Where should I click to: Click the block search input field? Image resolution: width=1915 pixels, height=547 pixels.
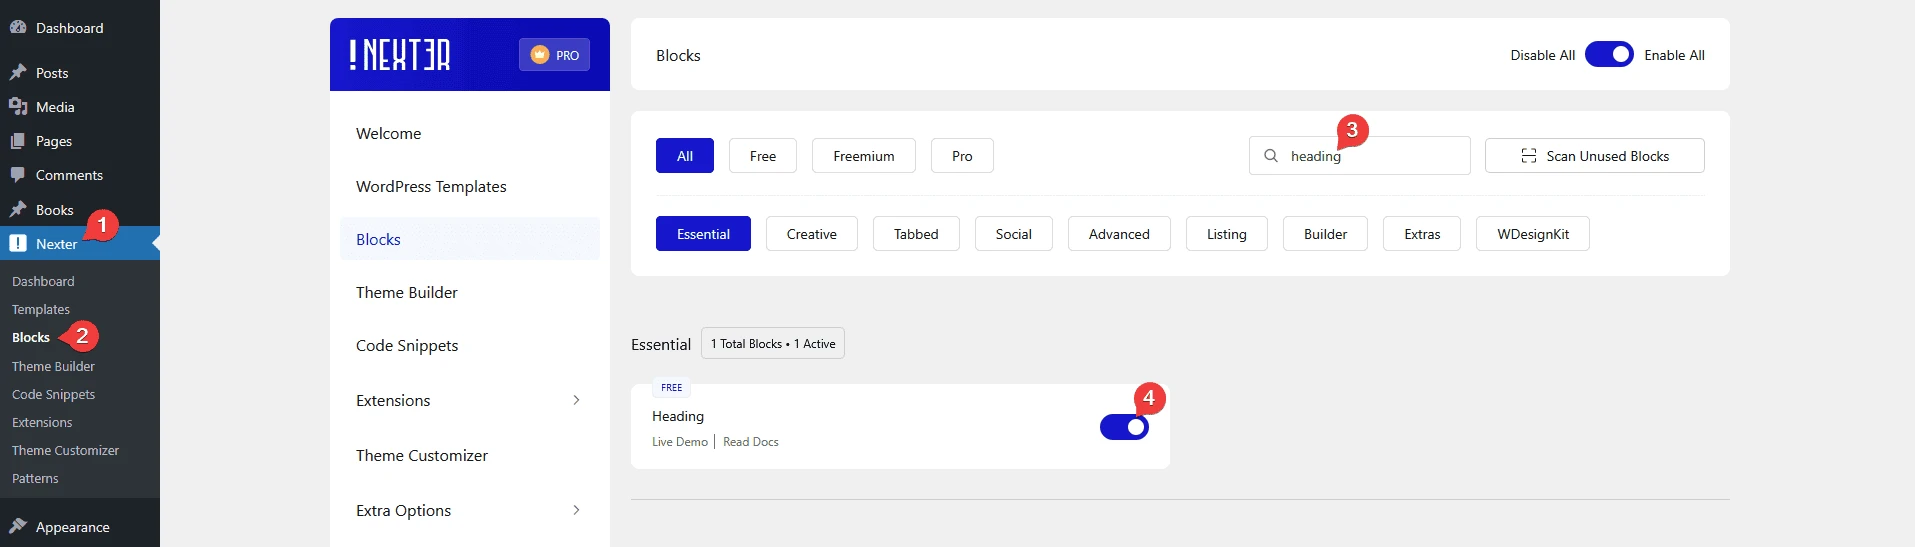1360,156
